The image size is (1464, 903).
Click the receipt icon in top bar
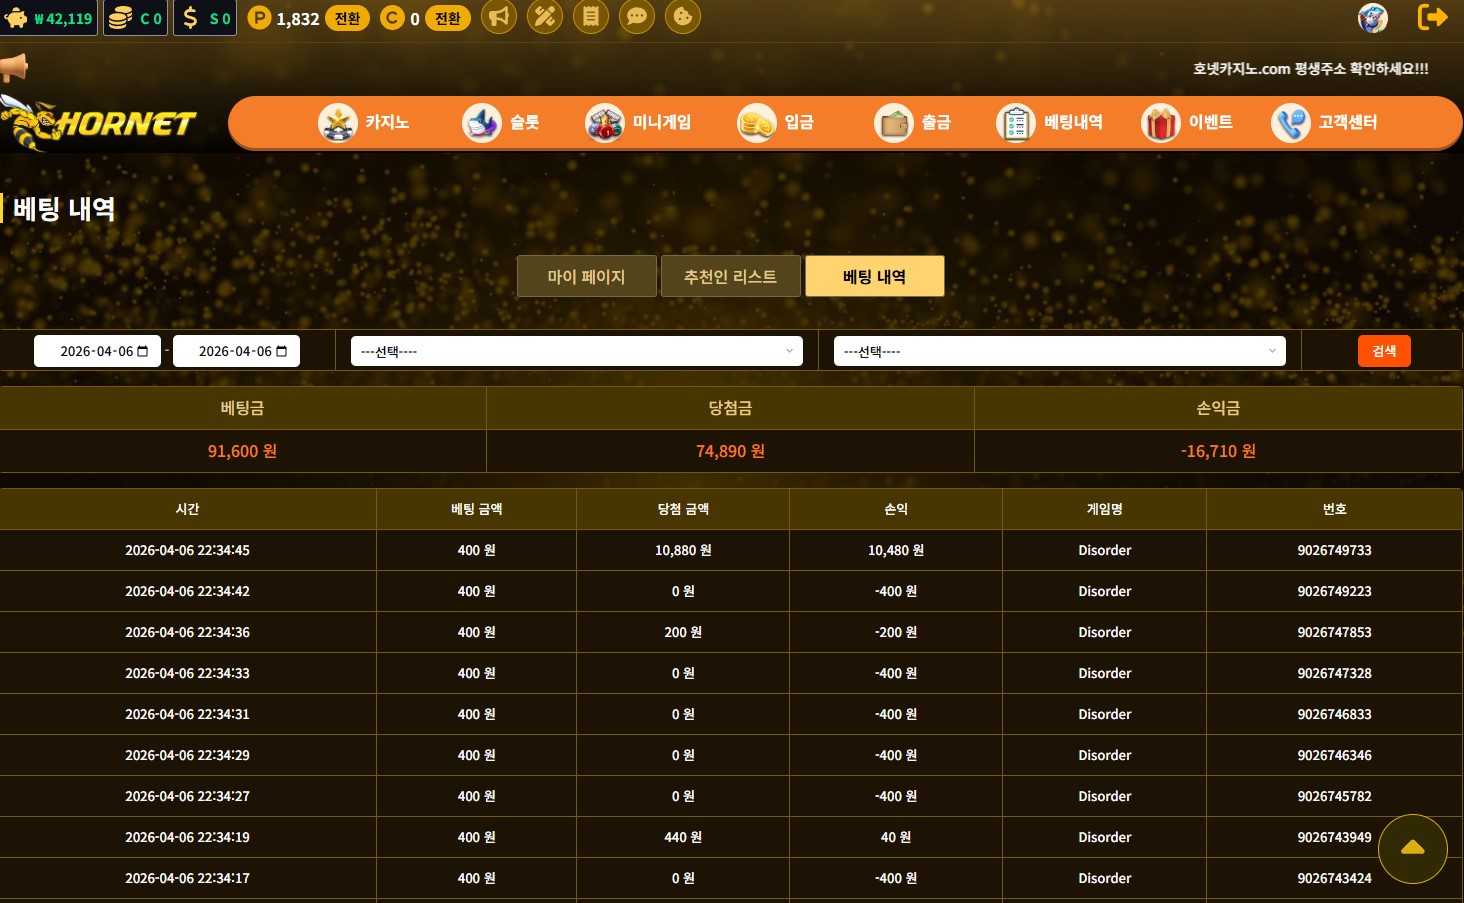[591, 17]
